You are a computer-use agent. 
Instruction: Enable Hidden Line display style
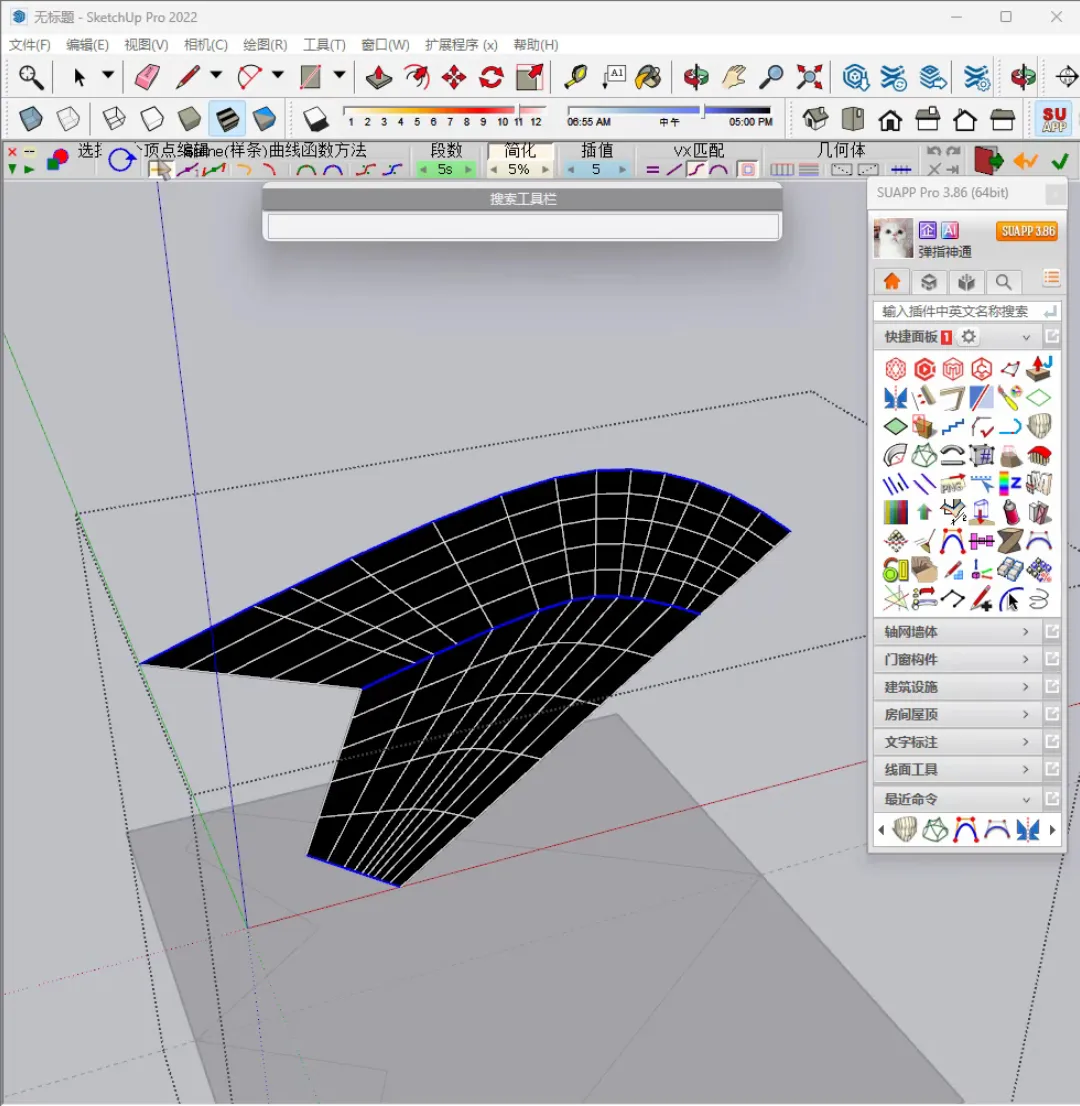pyautogui.click(x=152, y=118)
